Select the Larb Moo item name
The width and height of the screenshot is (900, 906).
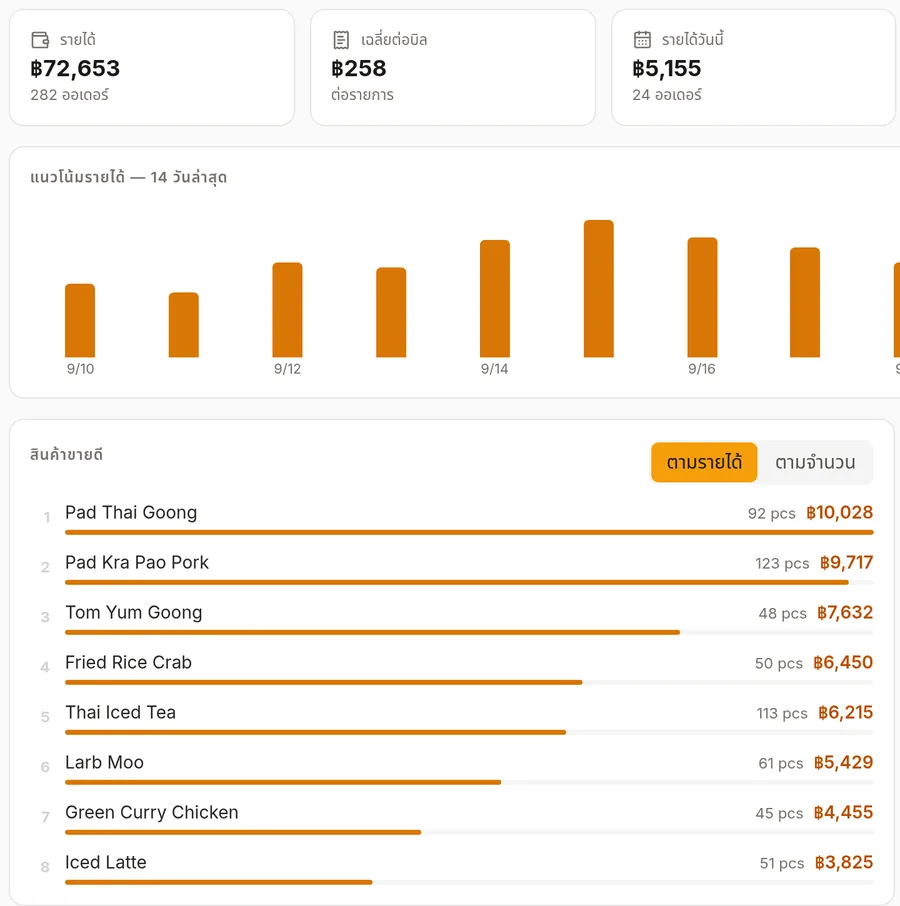104,762
